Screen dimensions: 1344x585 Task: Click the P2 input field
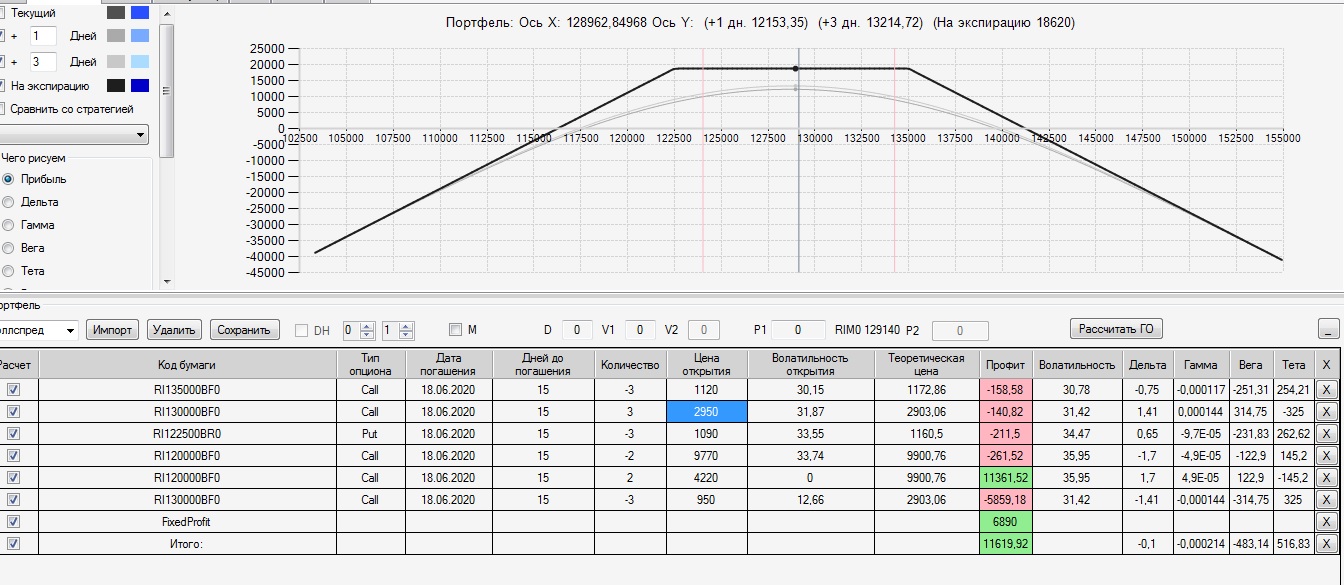[960, 330]
